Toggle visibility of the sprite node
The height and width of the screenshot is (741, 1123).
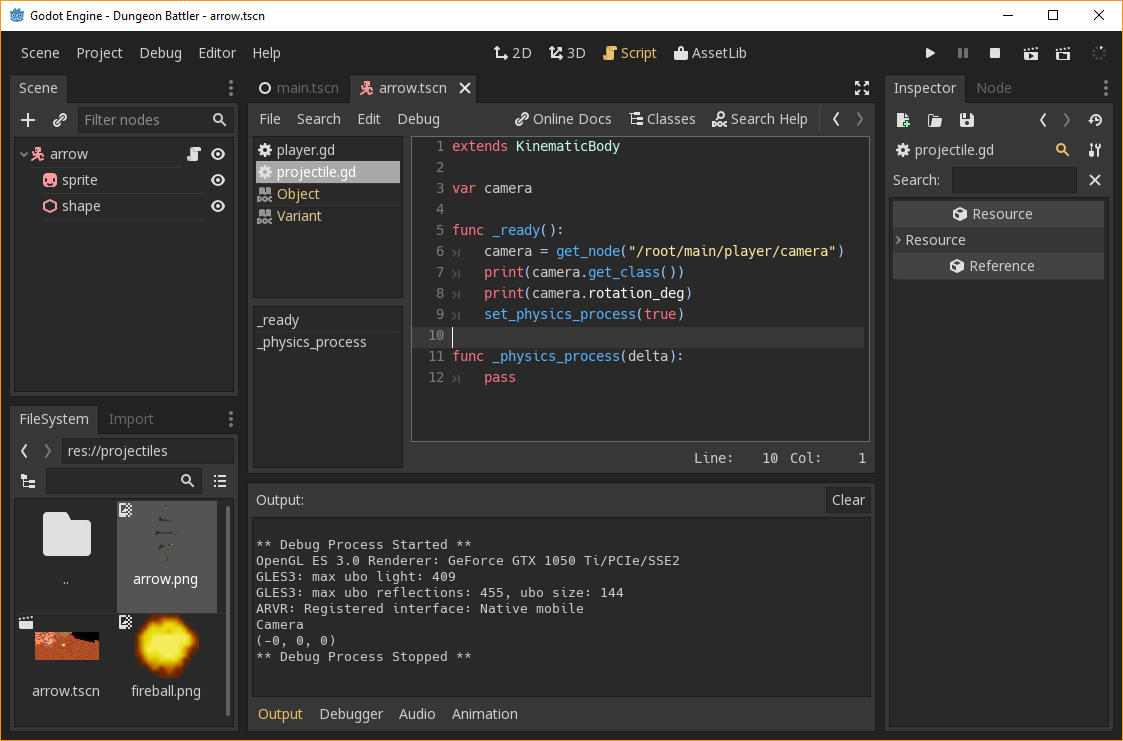[219, 180]
